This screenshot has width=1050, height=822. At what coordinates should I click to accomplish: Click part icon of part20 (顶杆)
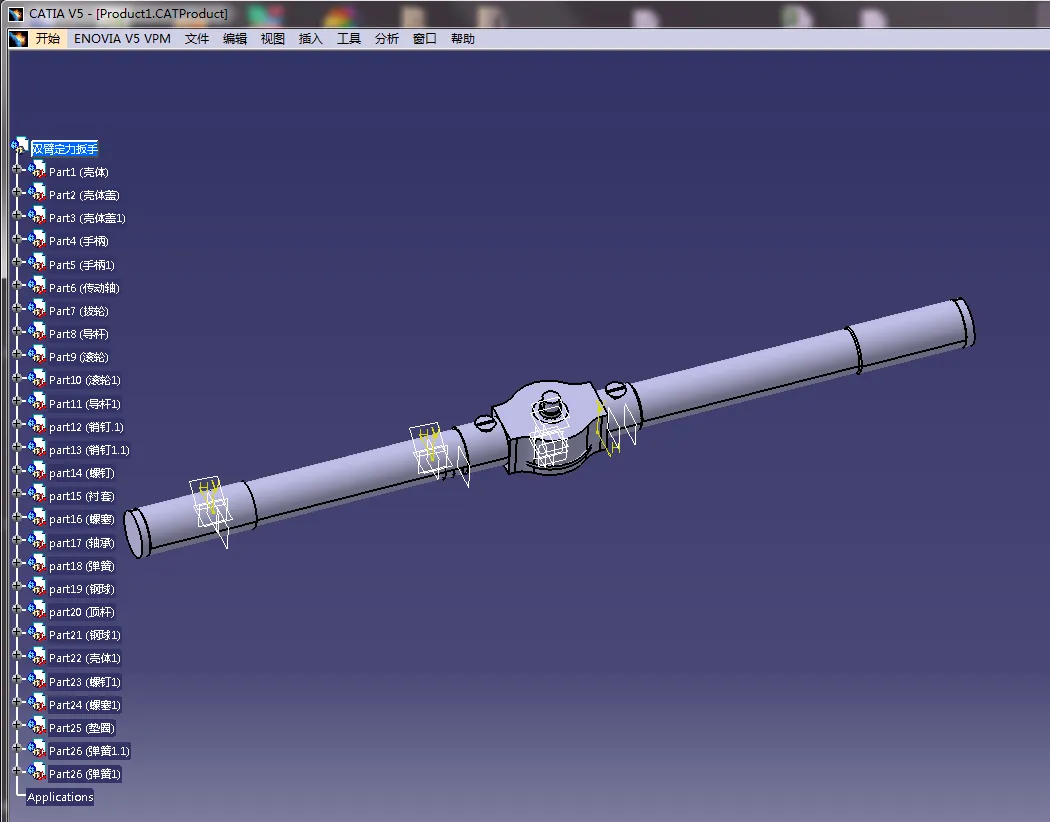[x=38, y=610]
